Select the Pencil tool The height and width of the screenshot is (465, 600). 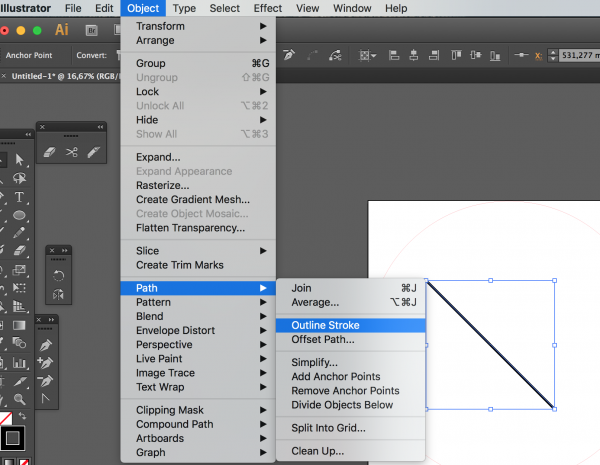19,233
